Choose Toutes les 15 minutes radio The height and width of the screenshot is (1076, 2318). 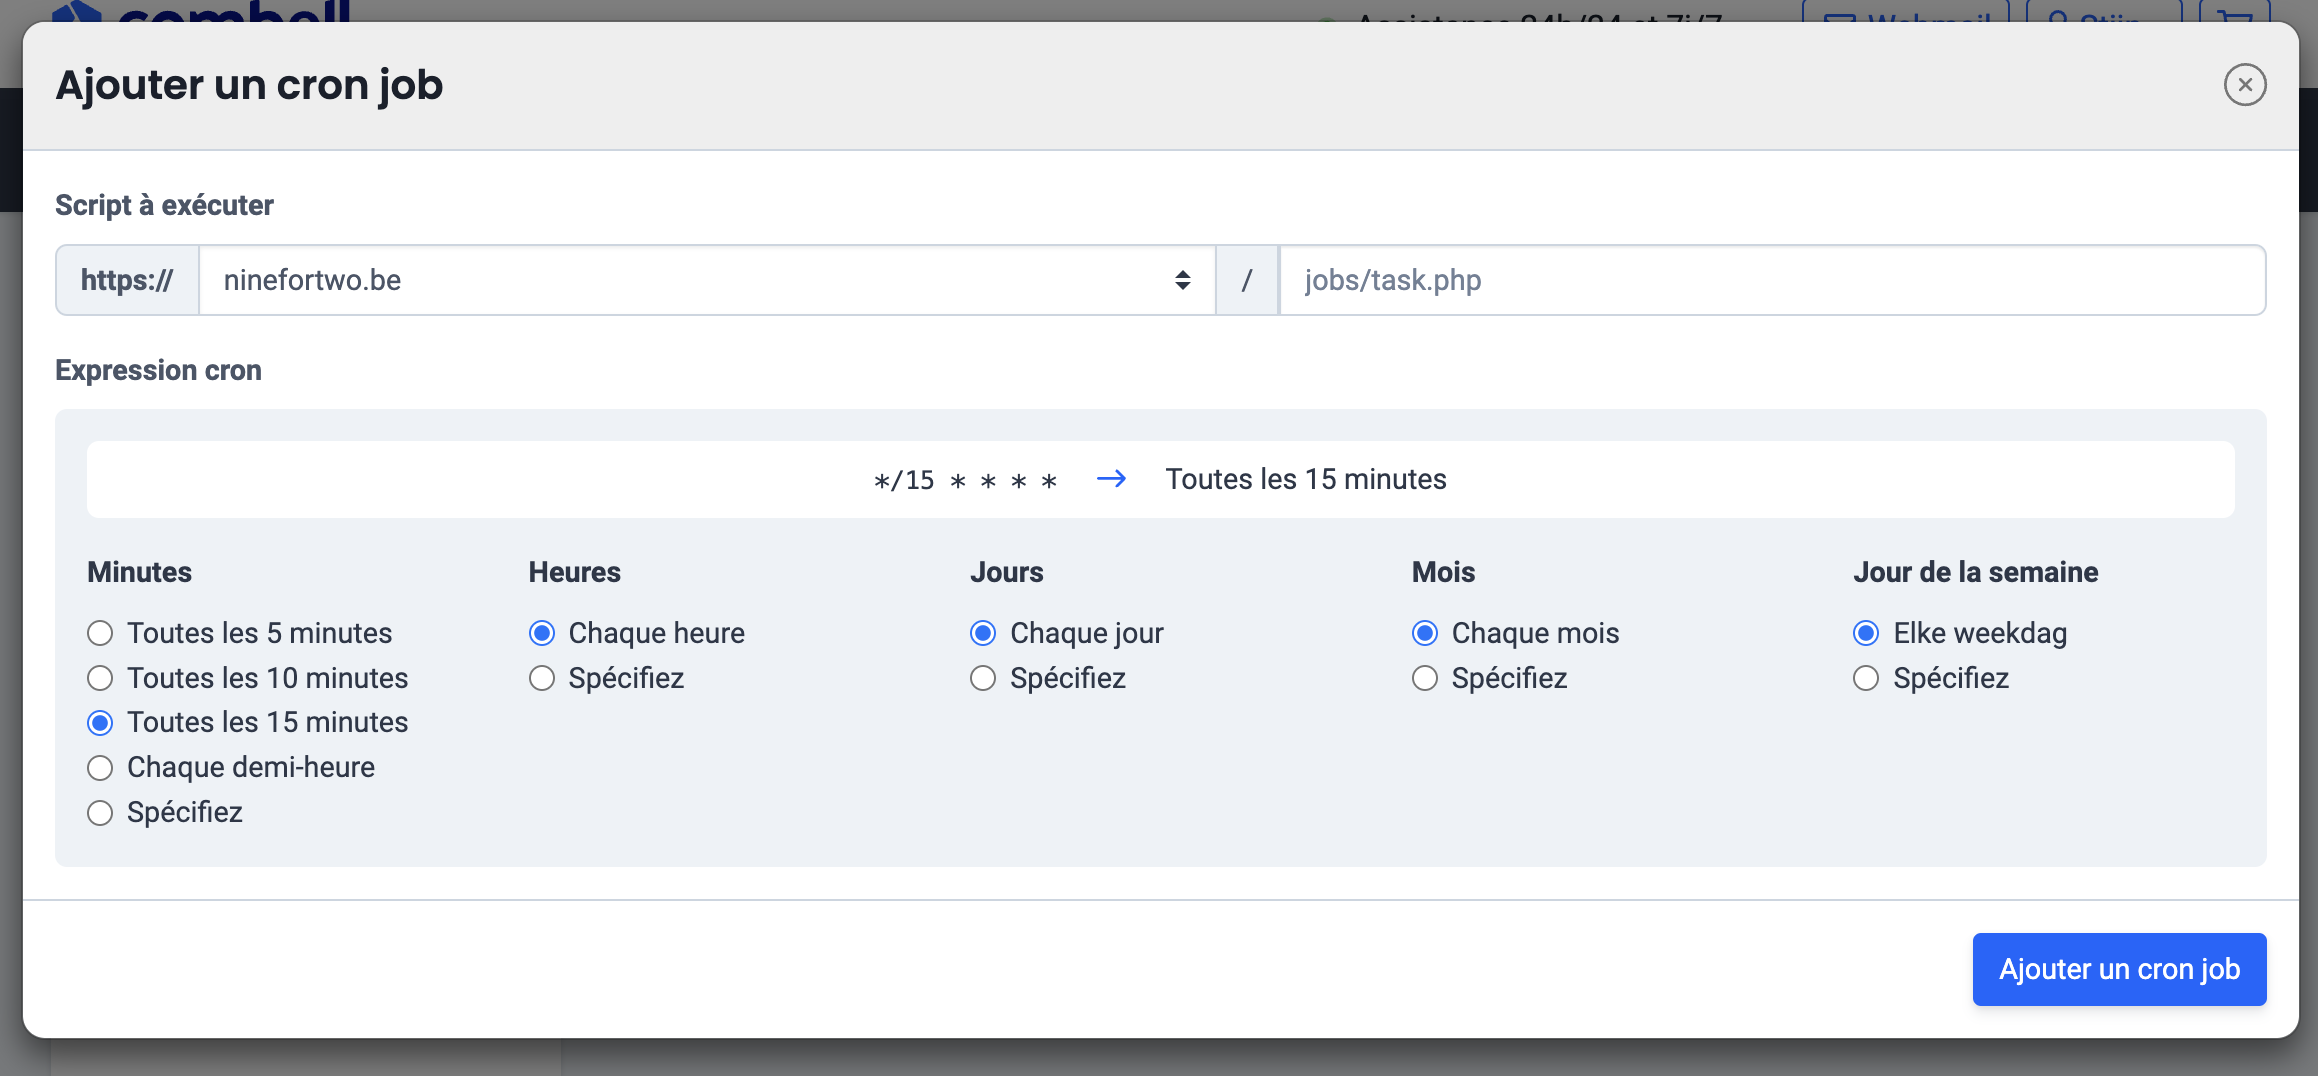100,723
